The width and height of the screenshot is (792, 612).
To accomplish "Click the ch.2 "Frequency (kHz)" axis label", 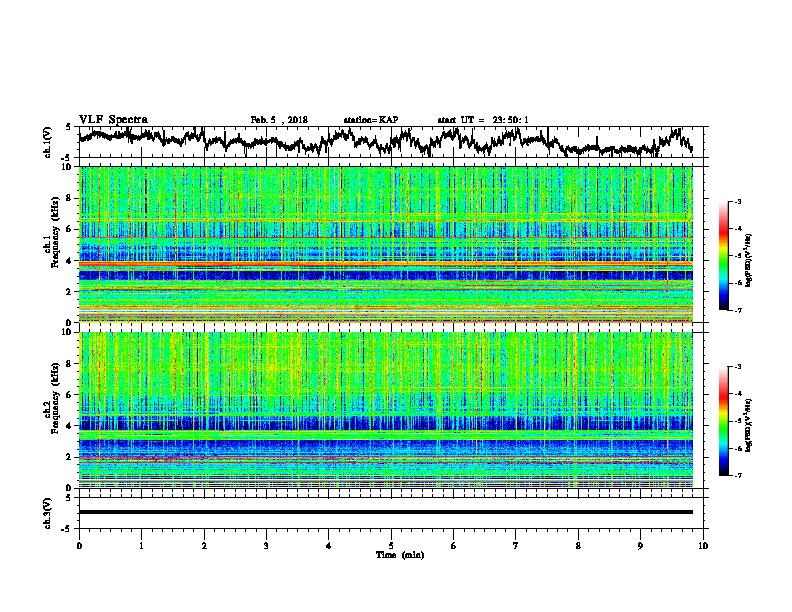I will [x=55, y=398].
